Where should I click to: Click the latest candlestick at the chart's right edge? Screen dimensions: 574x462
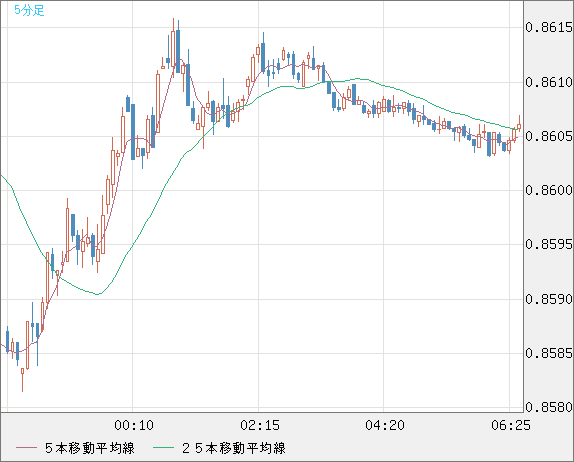click(519, 126)
